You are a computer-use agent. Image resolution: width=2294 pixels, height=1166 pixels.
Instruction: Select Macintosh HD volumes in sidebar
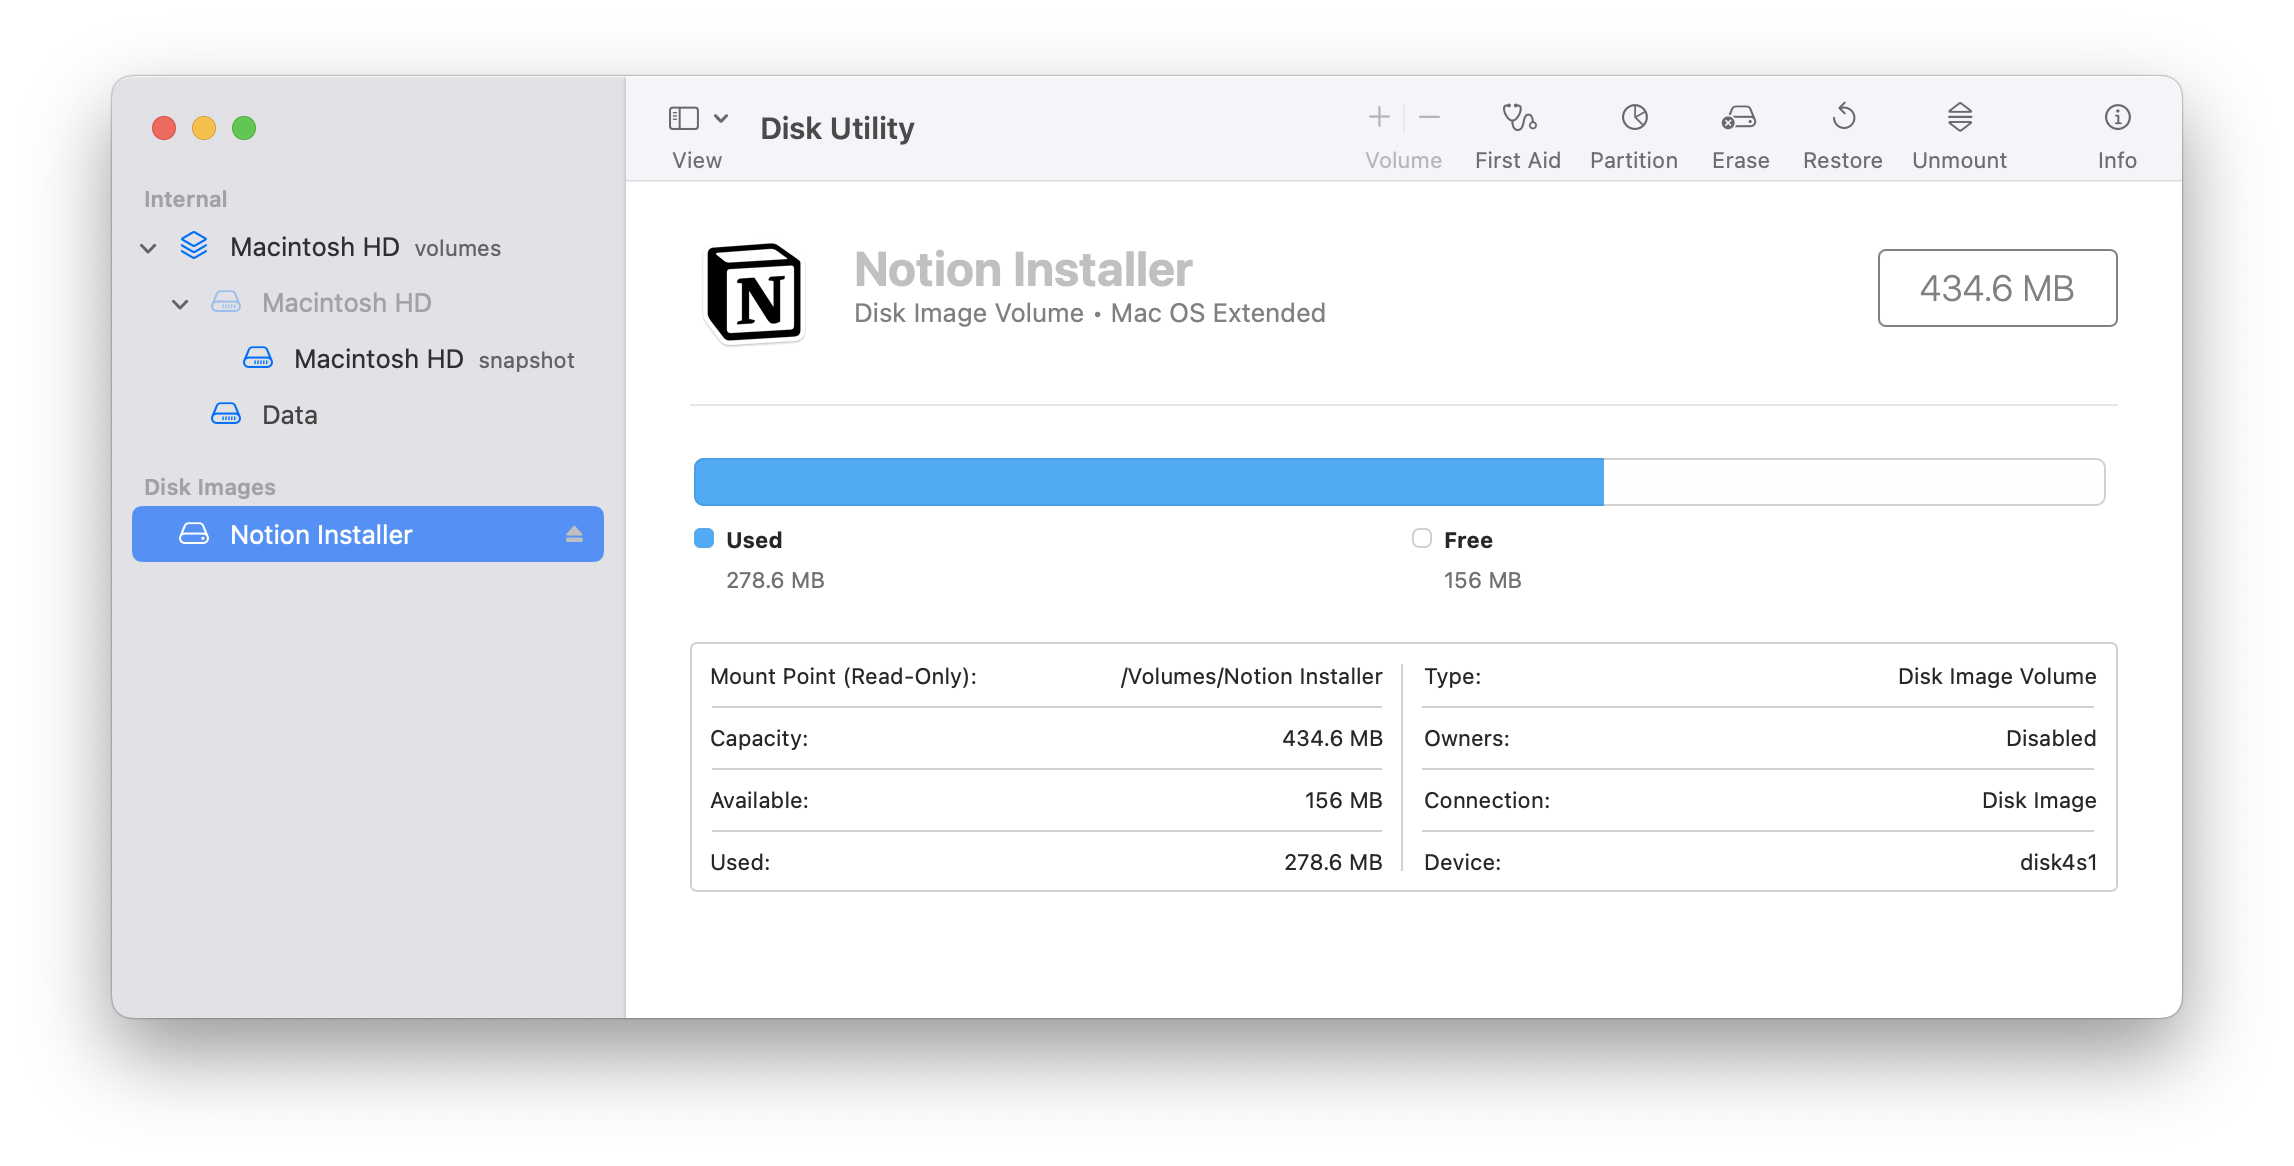[368, 247]
